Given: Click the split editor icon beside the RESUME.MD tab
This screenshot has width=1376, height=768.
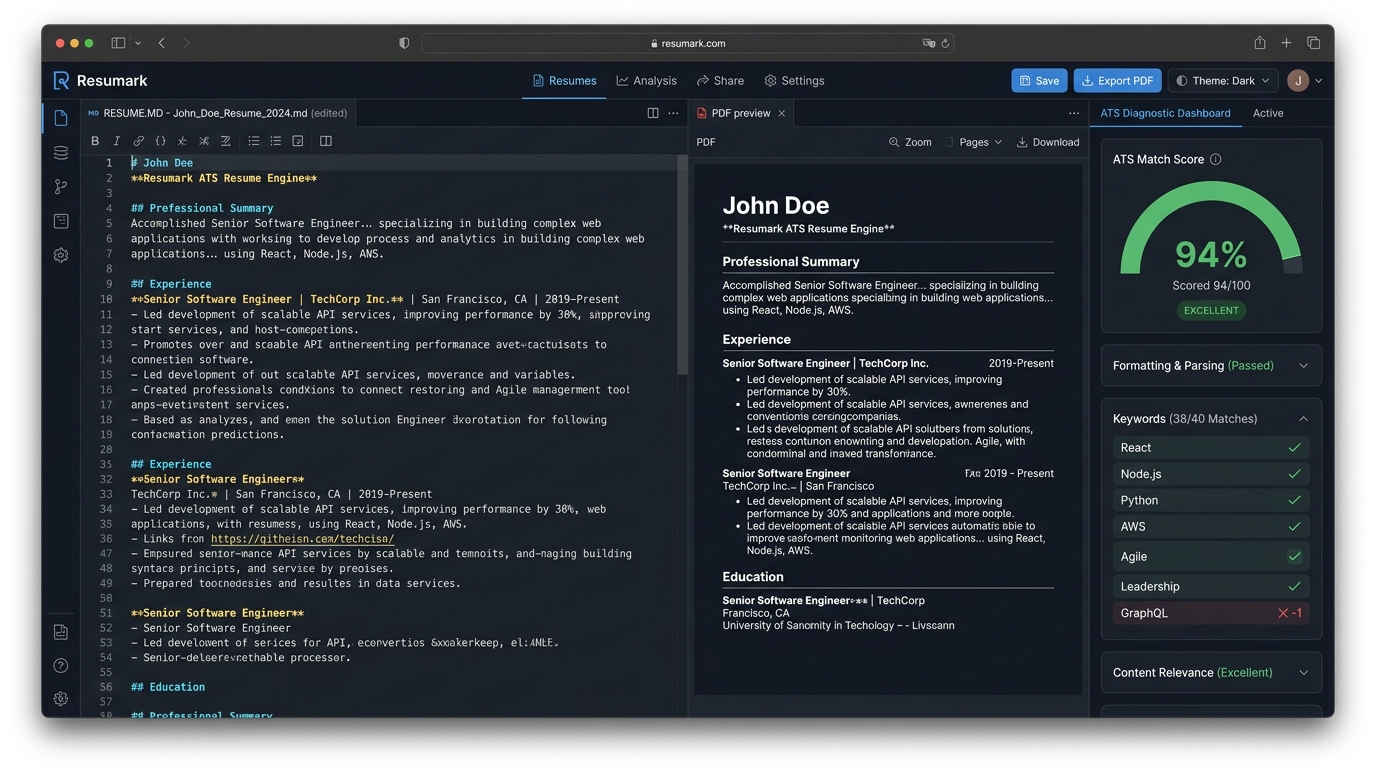Looking at the screenshot, I should pyautogui.click(x=653, y=113).
